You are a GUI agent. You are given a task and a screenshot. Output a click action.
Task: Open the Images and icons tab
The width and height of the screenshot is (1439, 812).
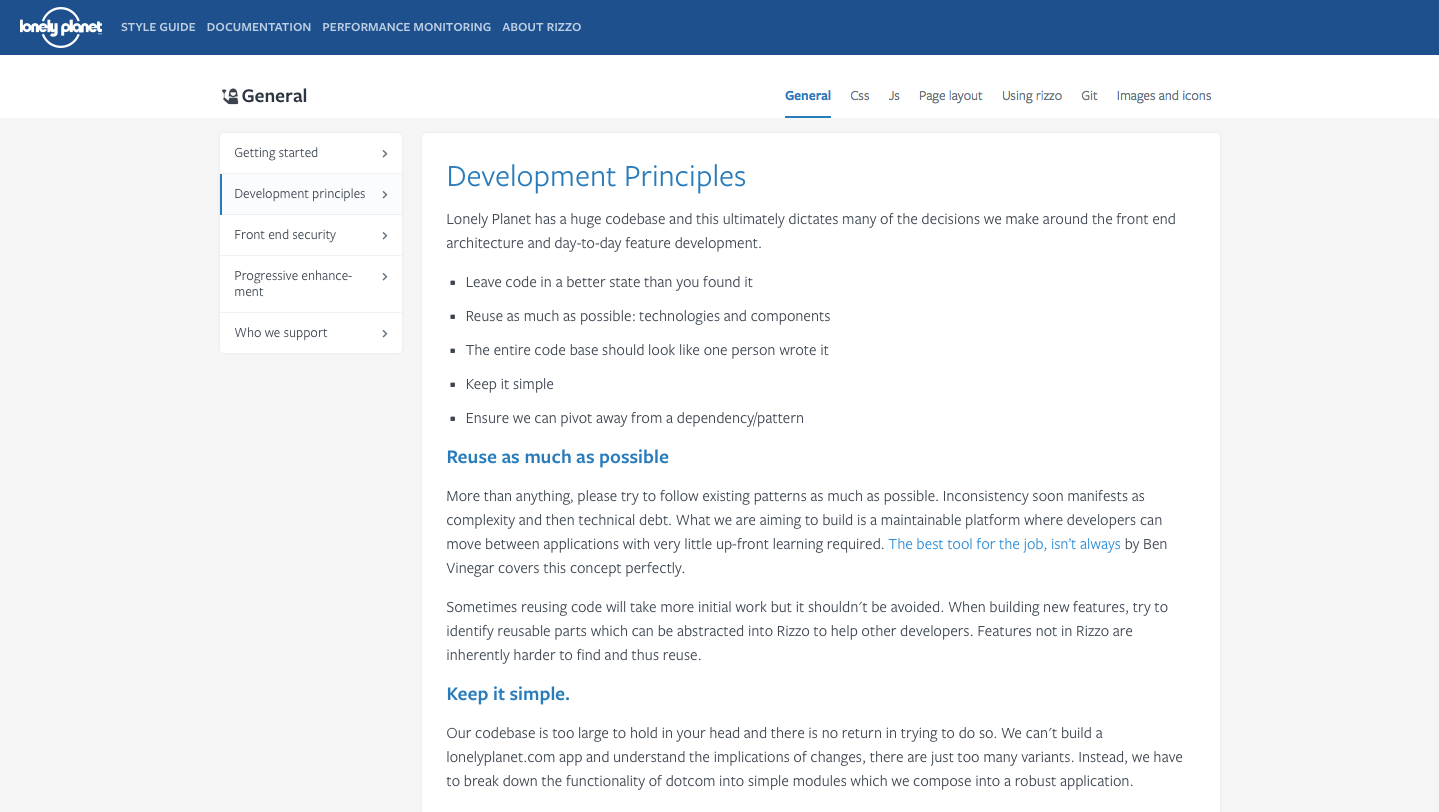click(1163, 96)
